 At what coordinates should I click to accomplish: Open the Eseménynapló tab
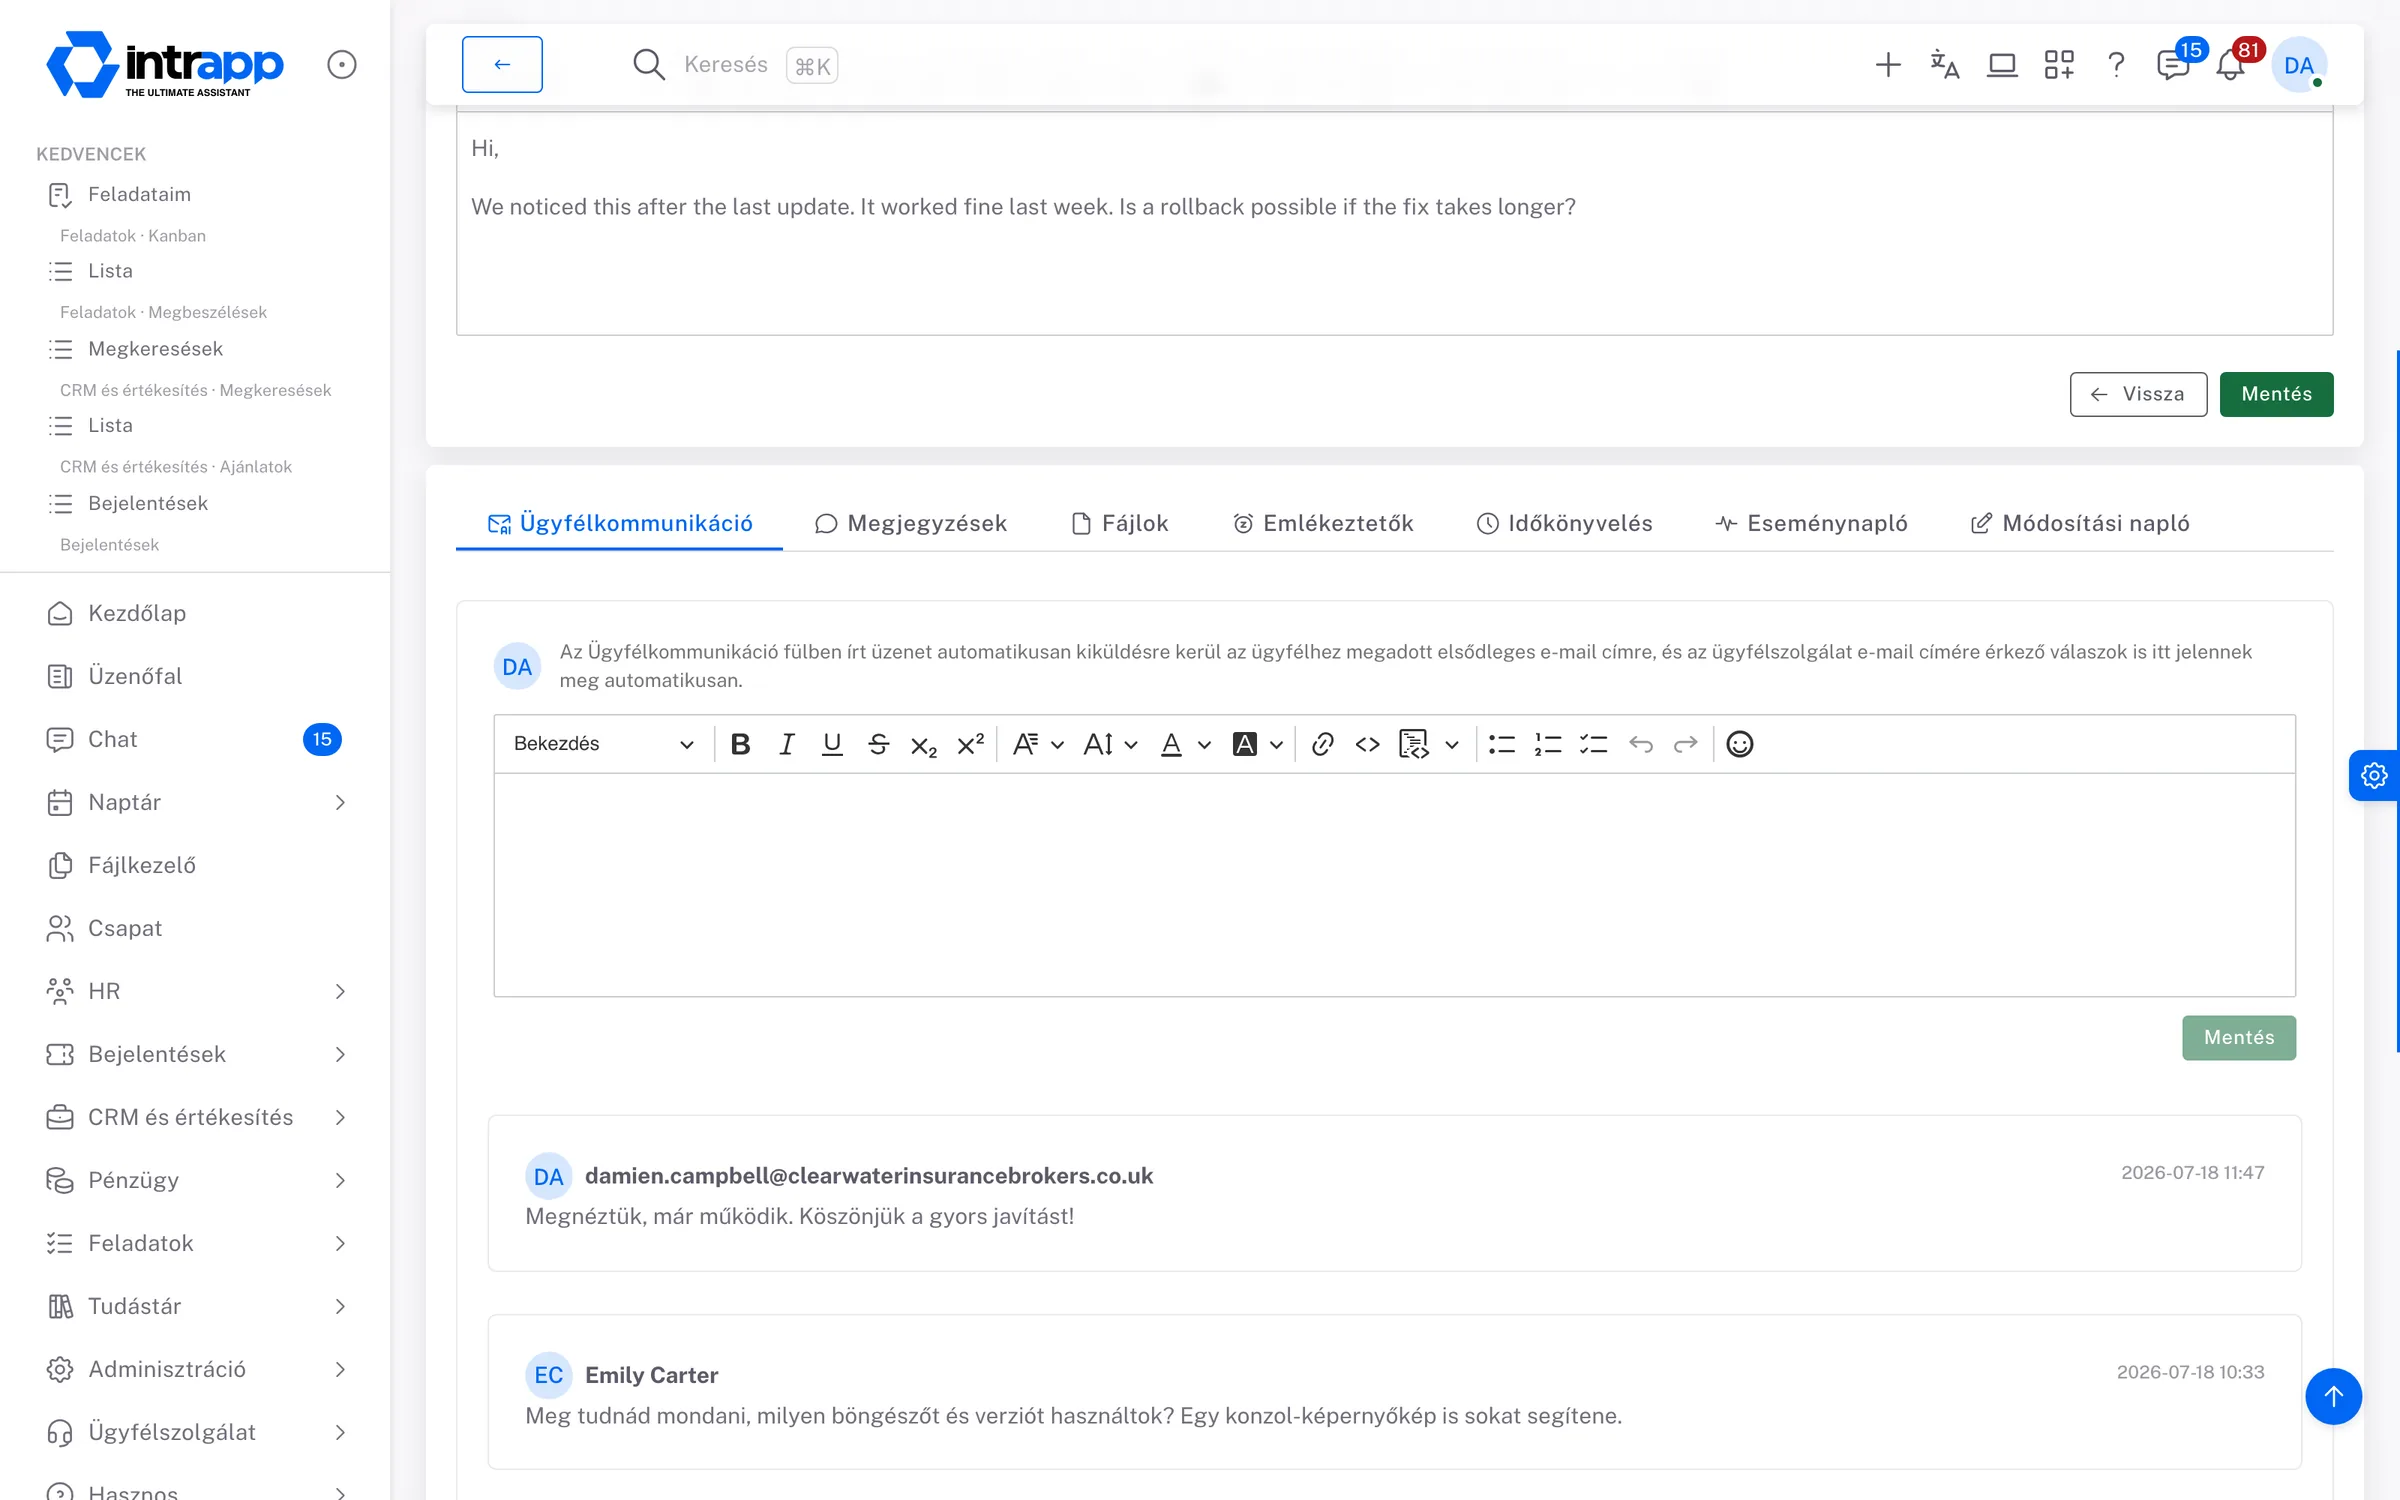point(1812,523)
